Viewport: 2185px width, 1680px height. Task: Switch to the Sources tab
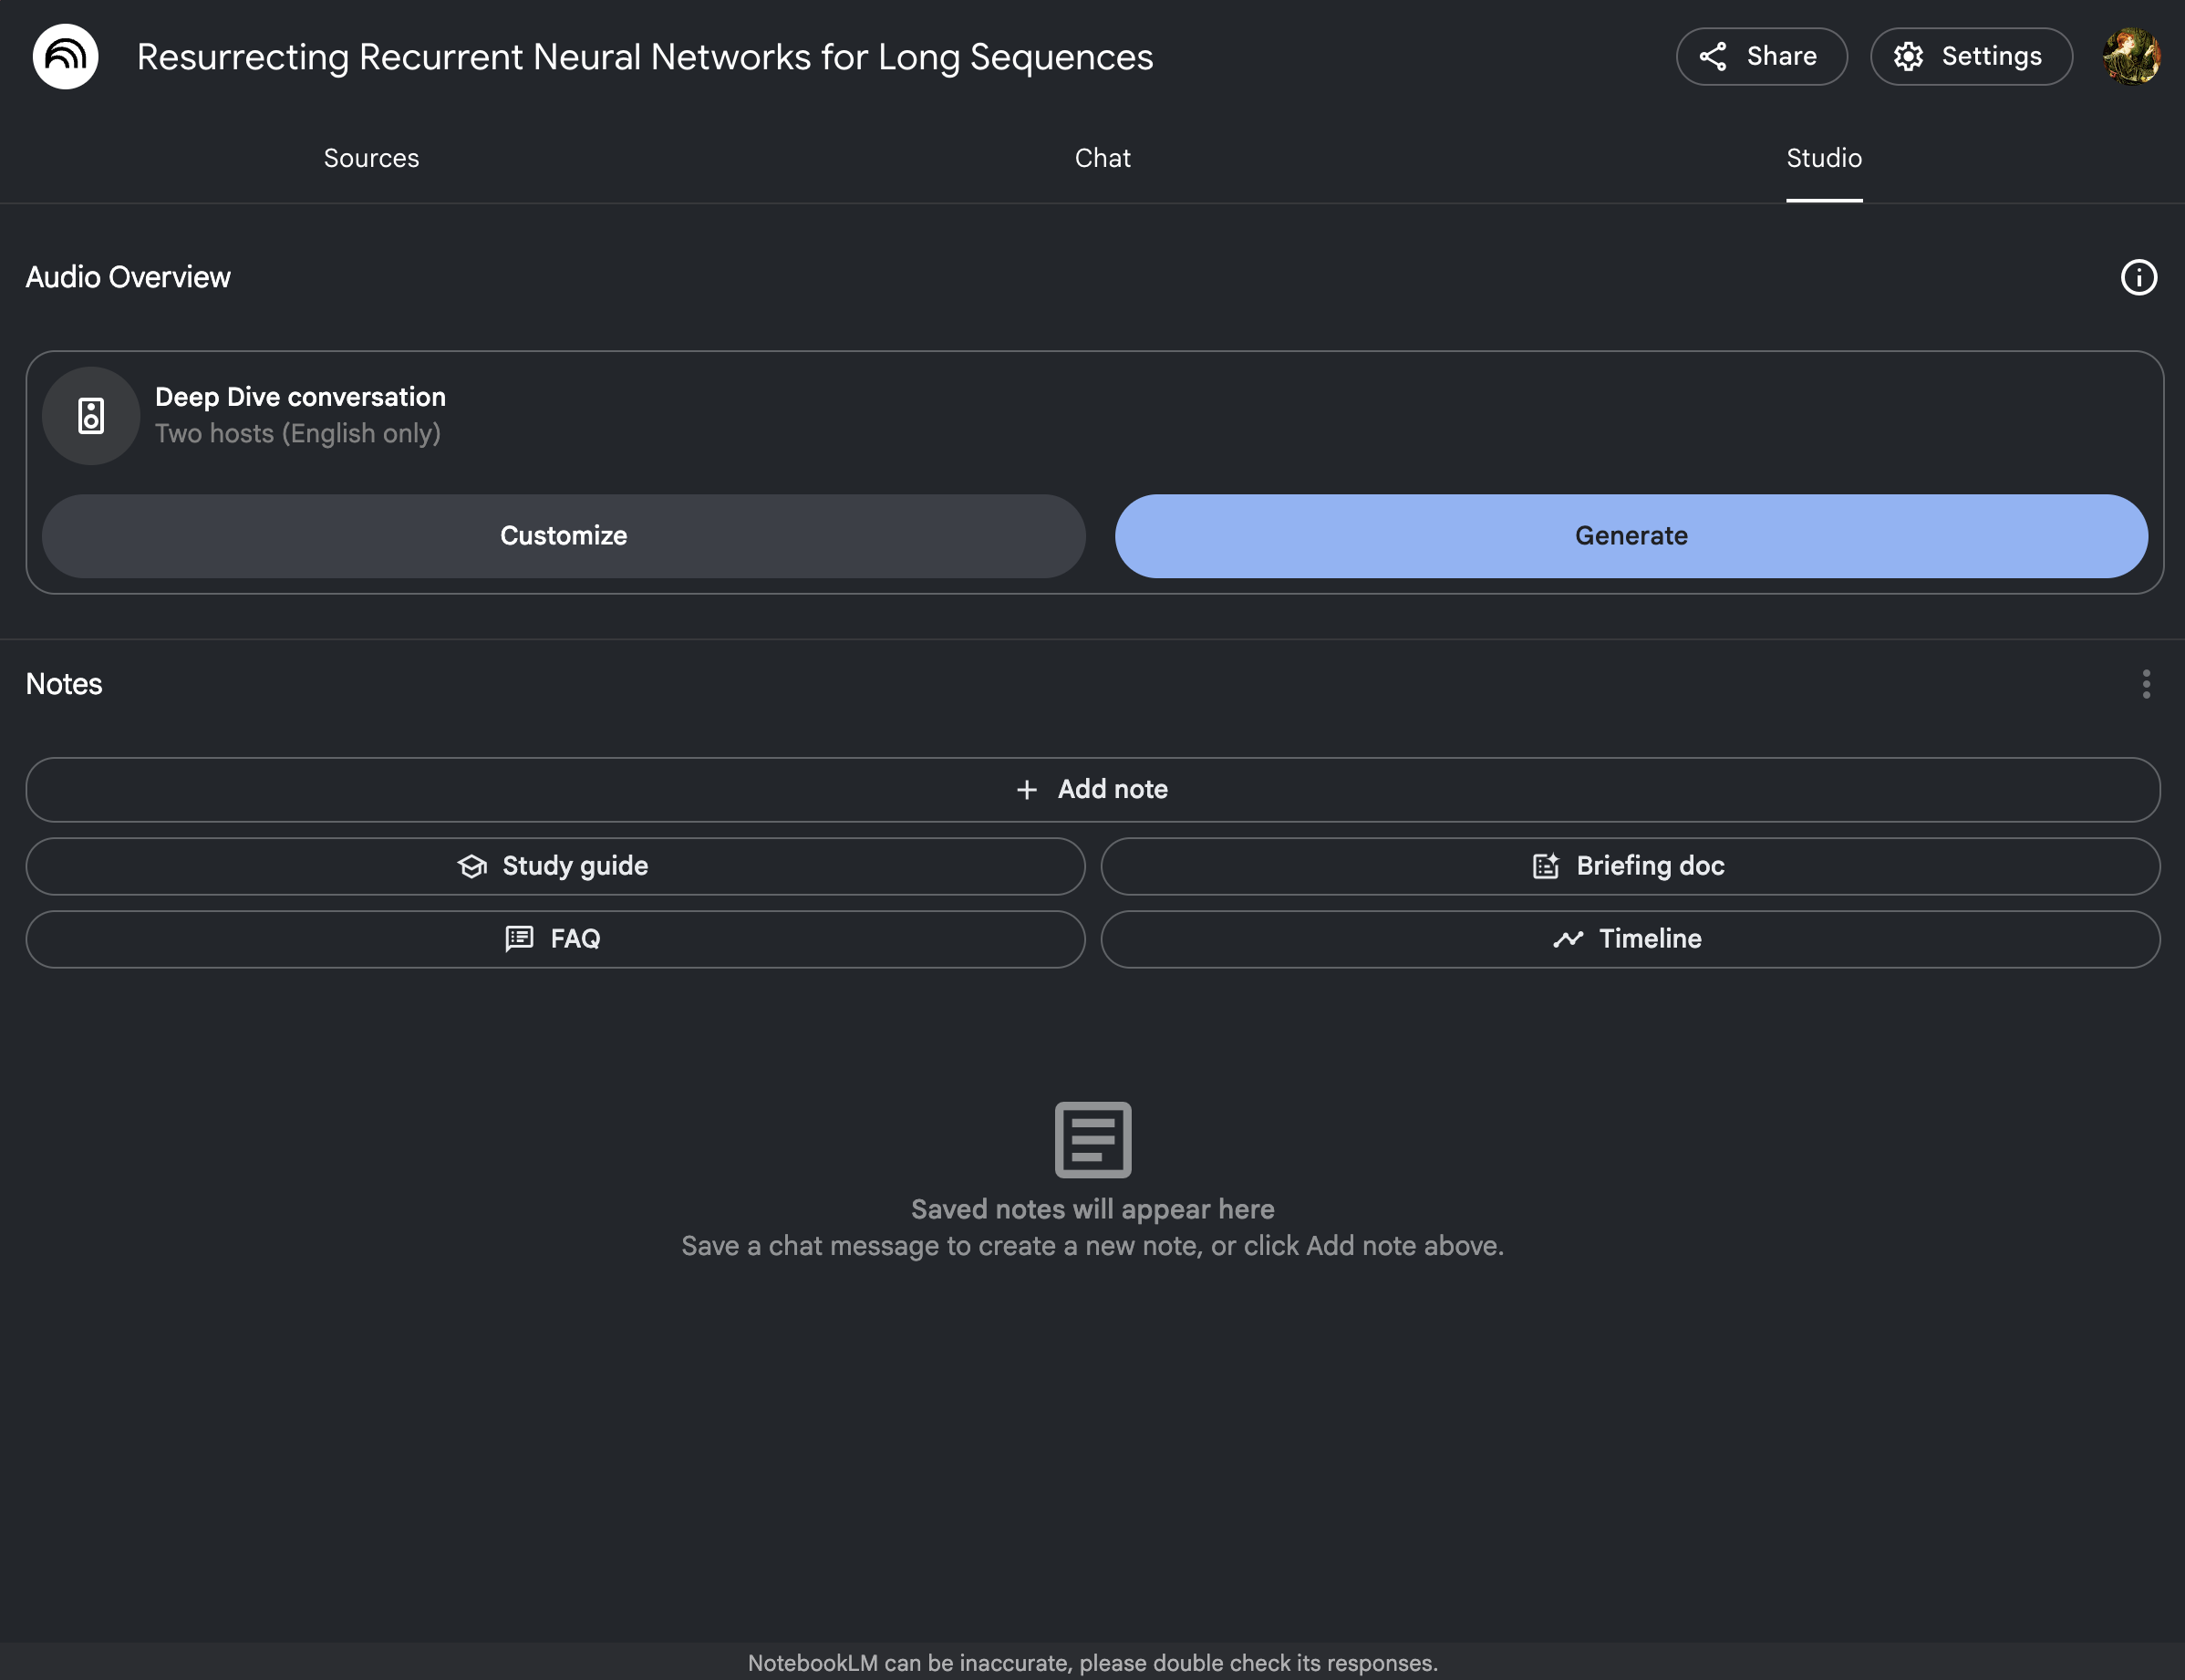[371, 158]
